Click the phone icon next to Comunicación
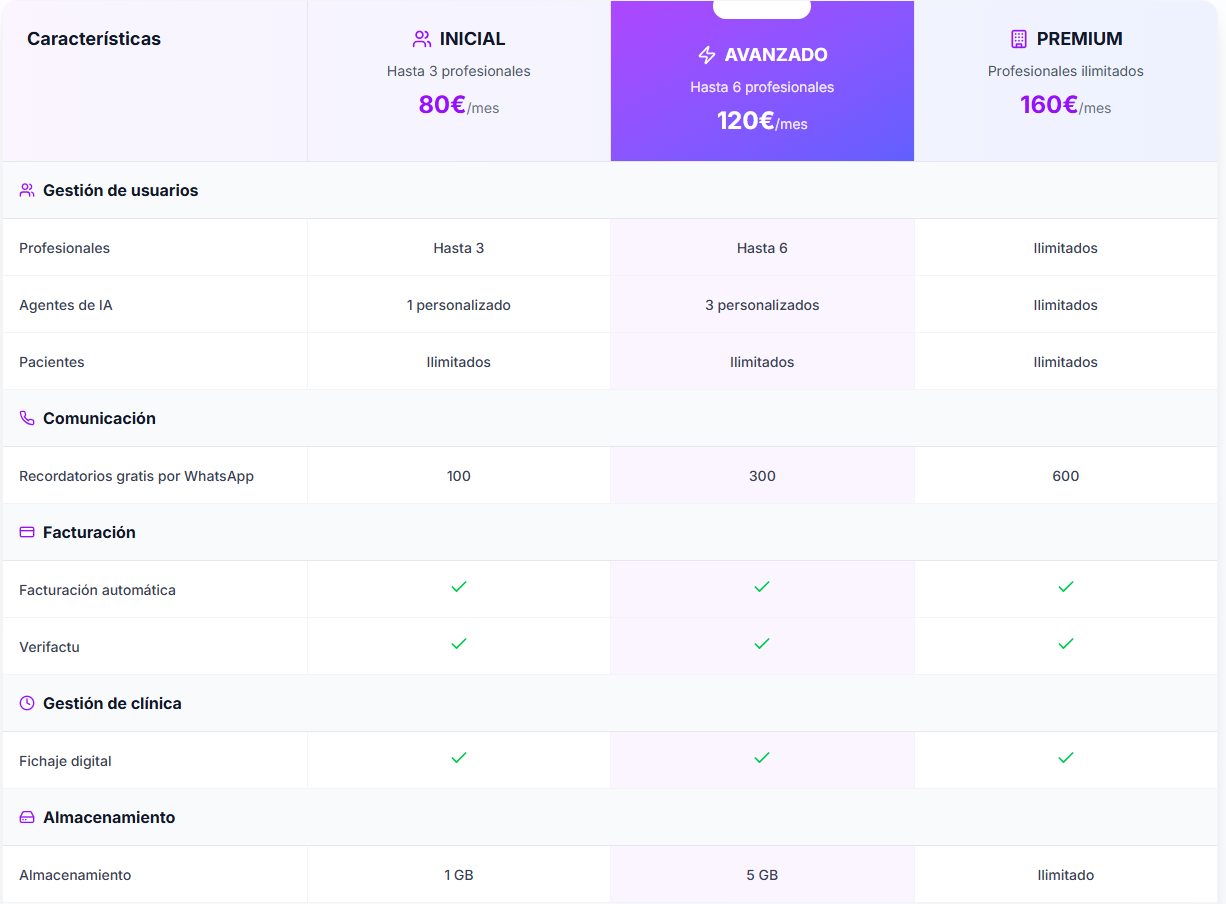This screenshot has width=1226, height=904. tap(27, 418)
